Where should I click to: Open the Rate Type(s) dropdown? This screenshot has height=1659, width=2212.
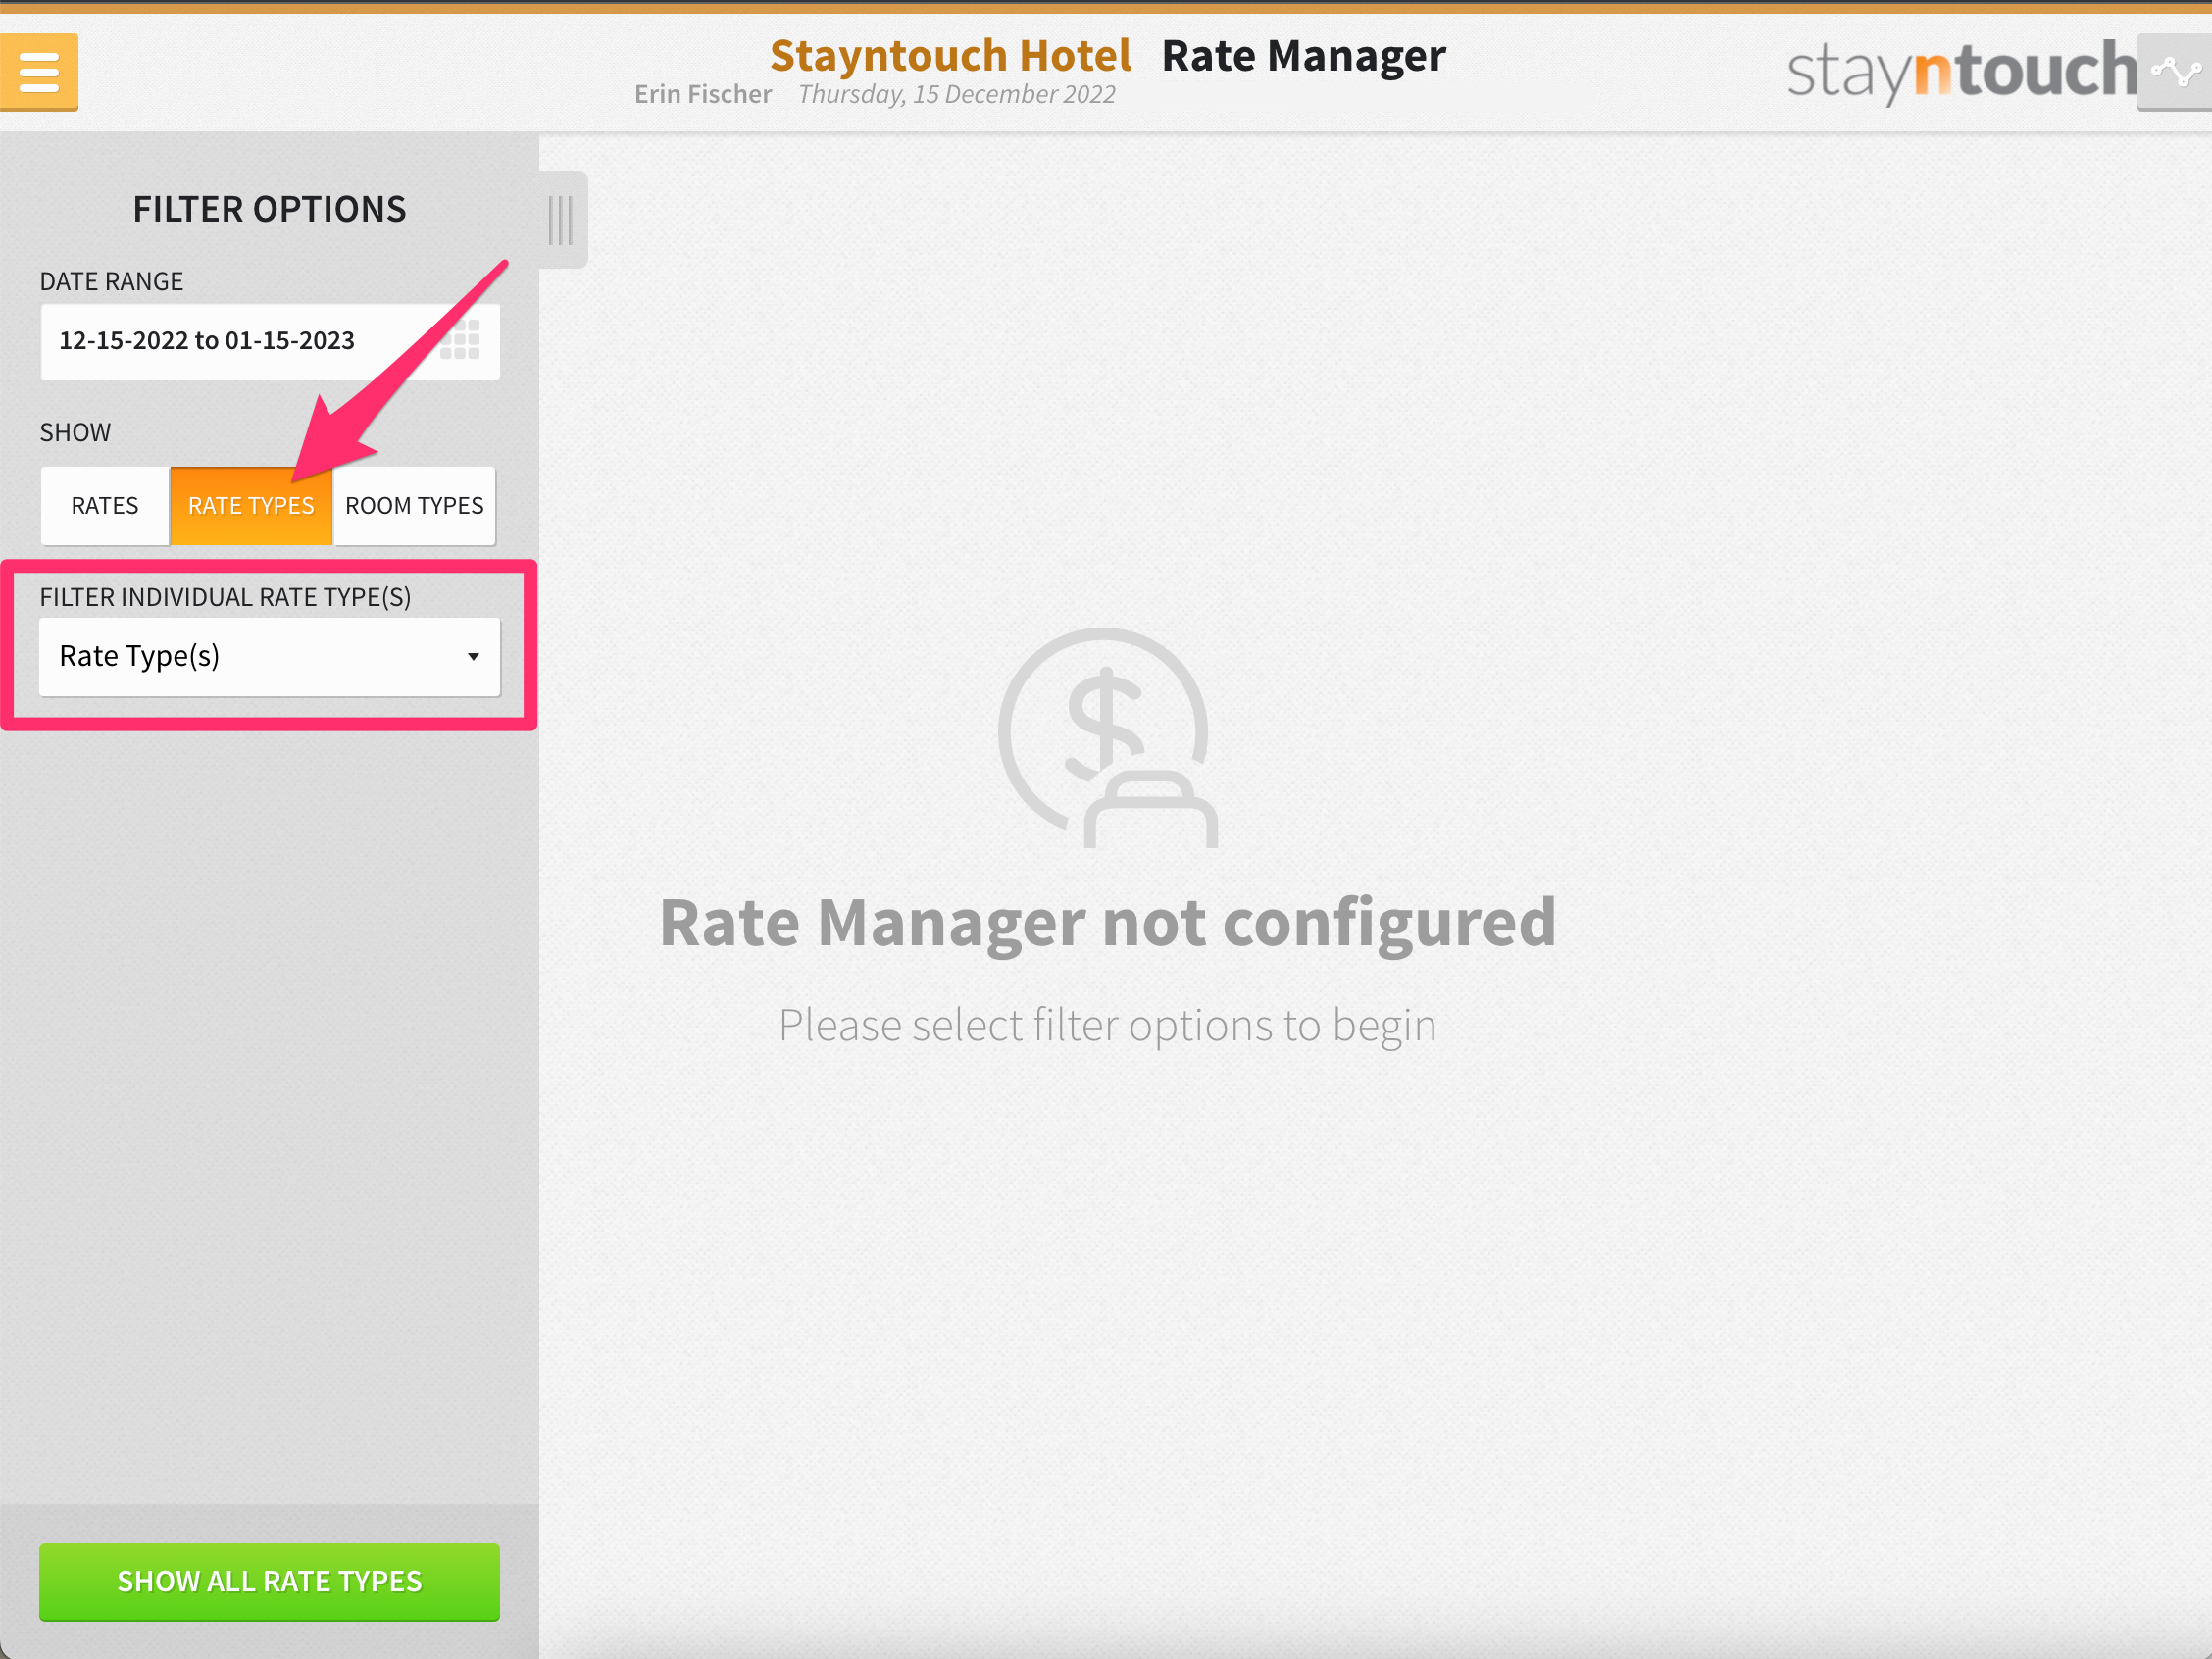(x=250, y=657)
